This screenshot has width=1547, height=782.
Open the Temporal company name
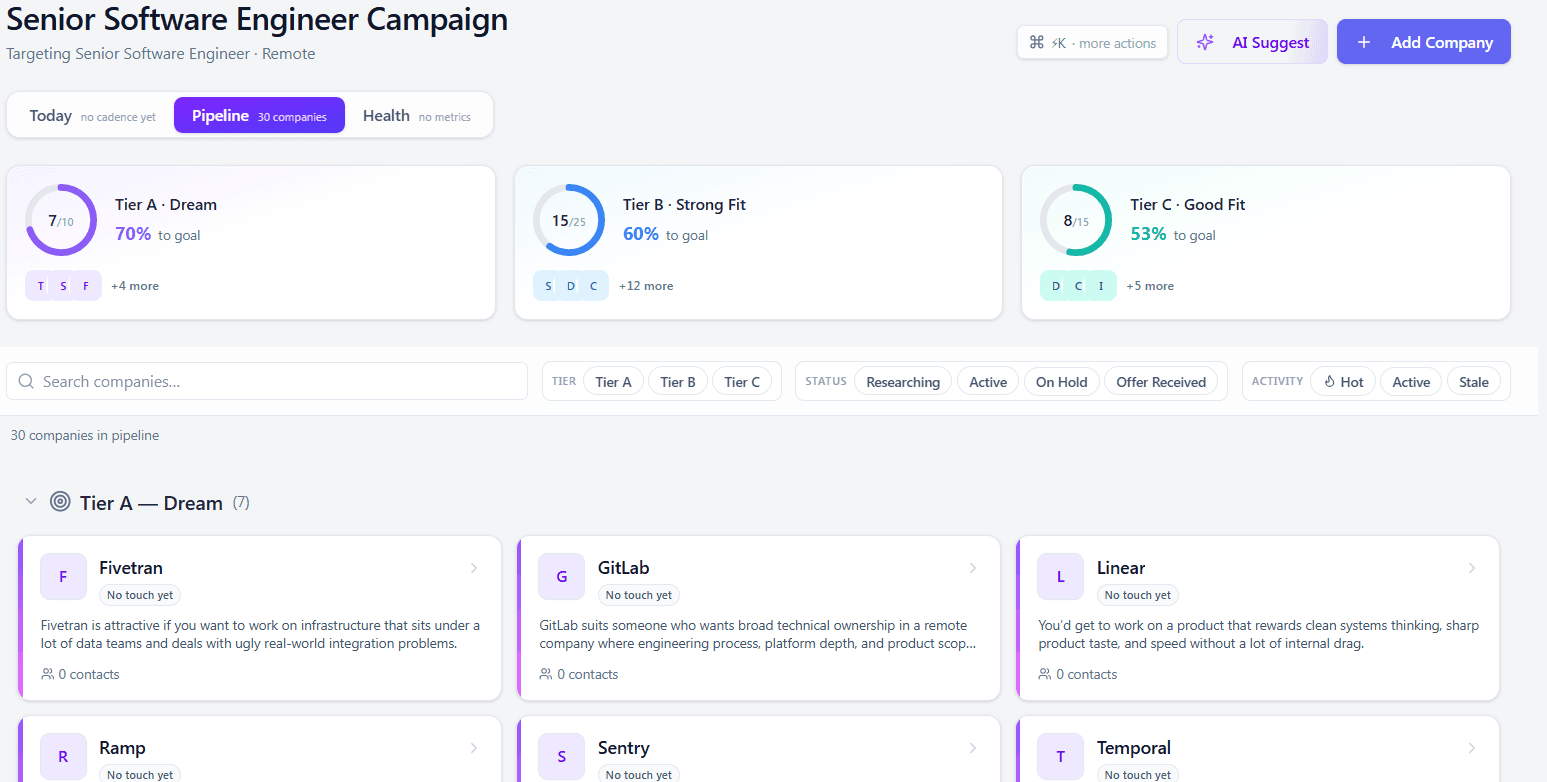[1134, 748]
